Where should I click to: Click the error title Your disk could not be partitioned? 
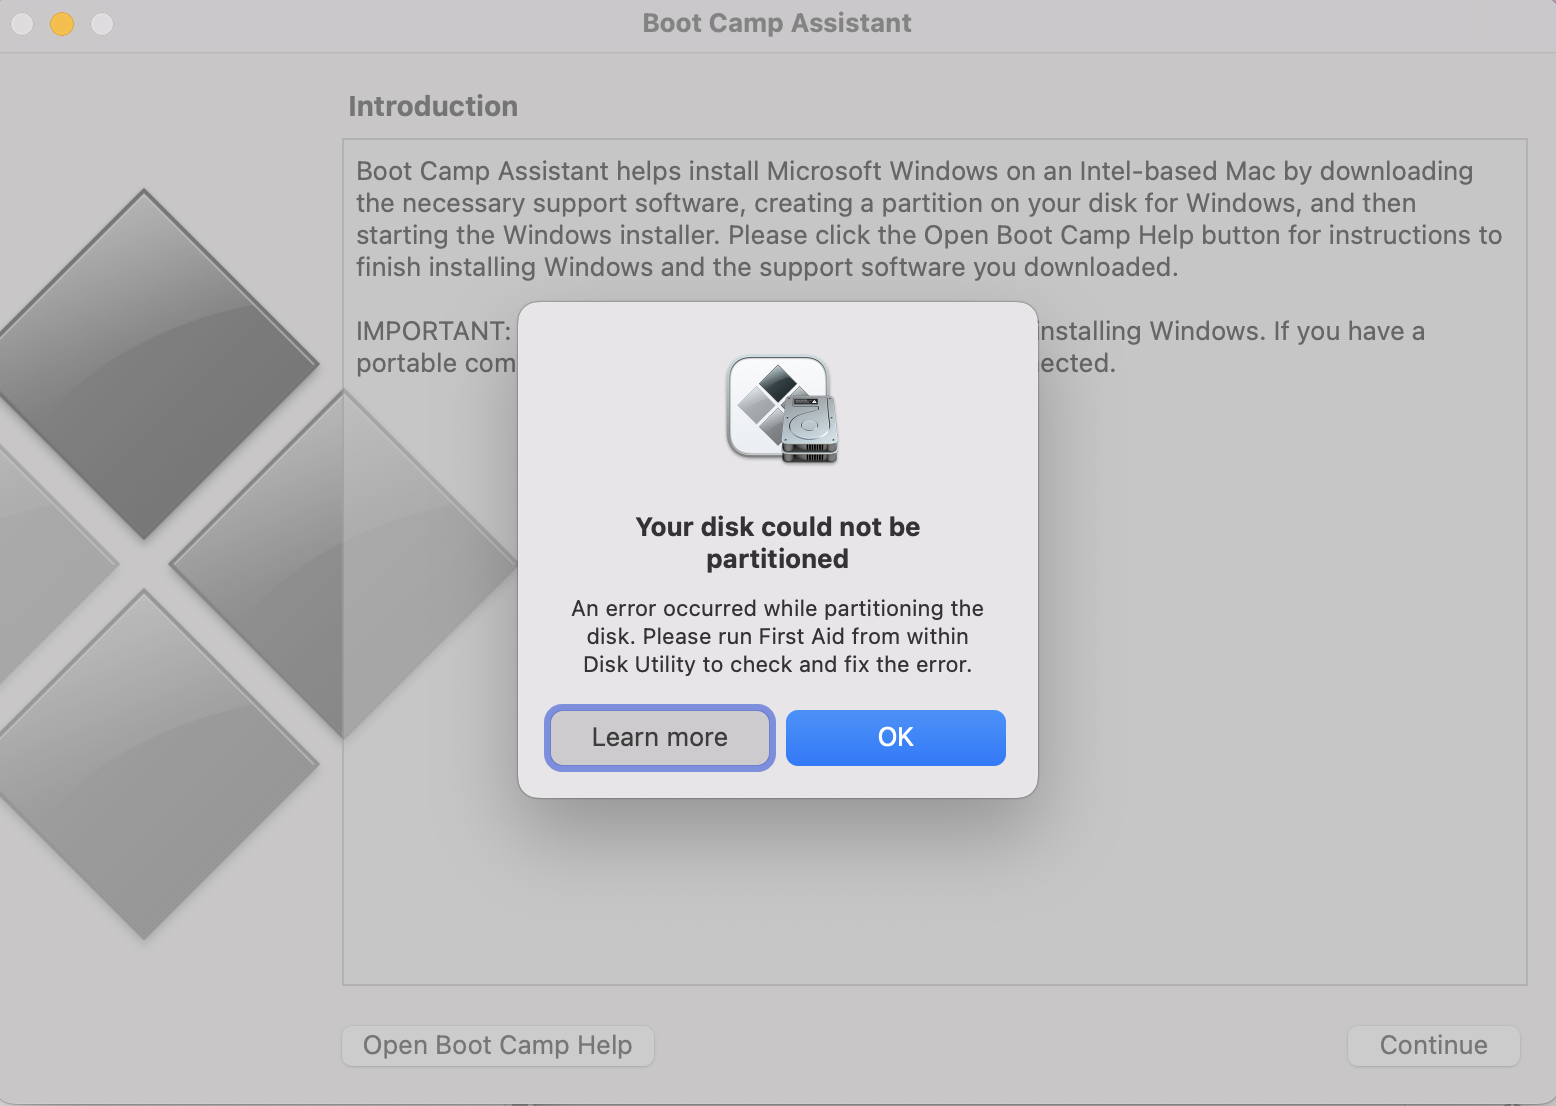[x=777, y=542]
